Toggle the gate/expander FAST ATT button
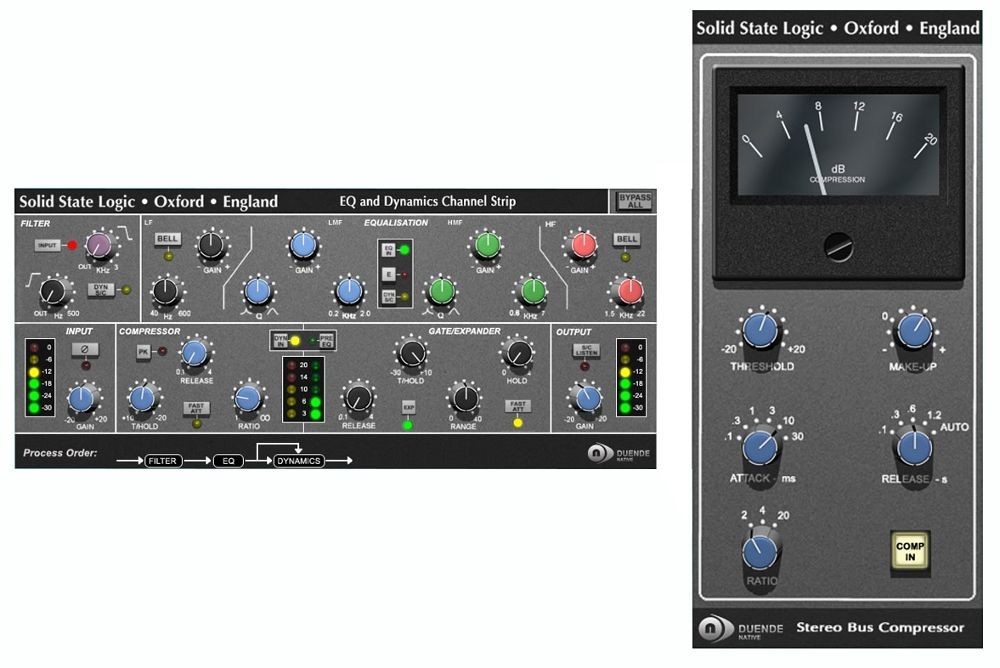This screenshot has width=1000, height=668. click(x=518, y=405)
